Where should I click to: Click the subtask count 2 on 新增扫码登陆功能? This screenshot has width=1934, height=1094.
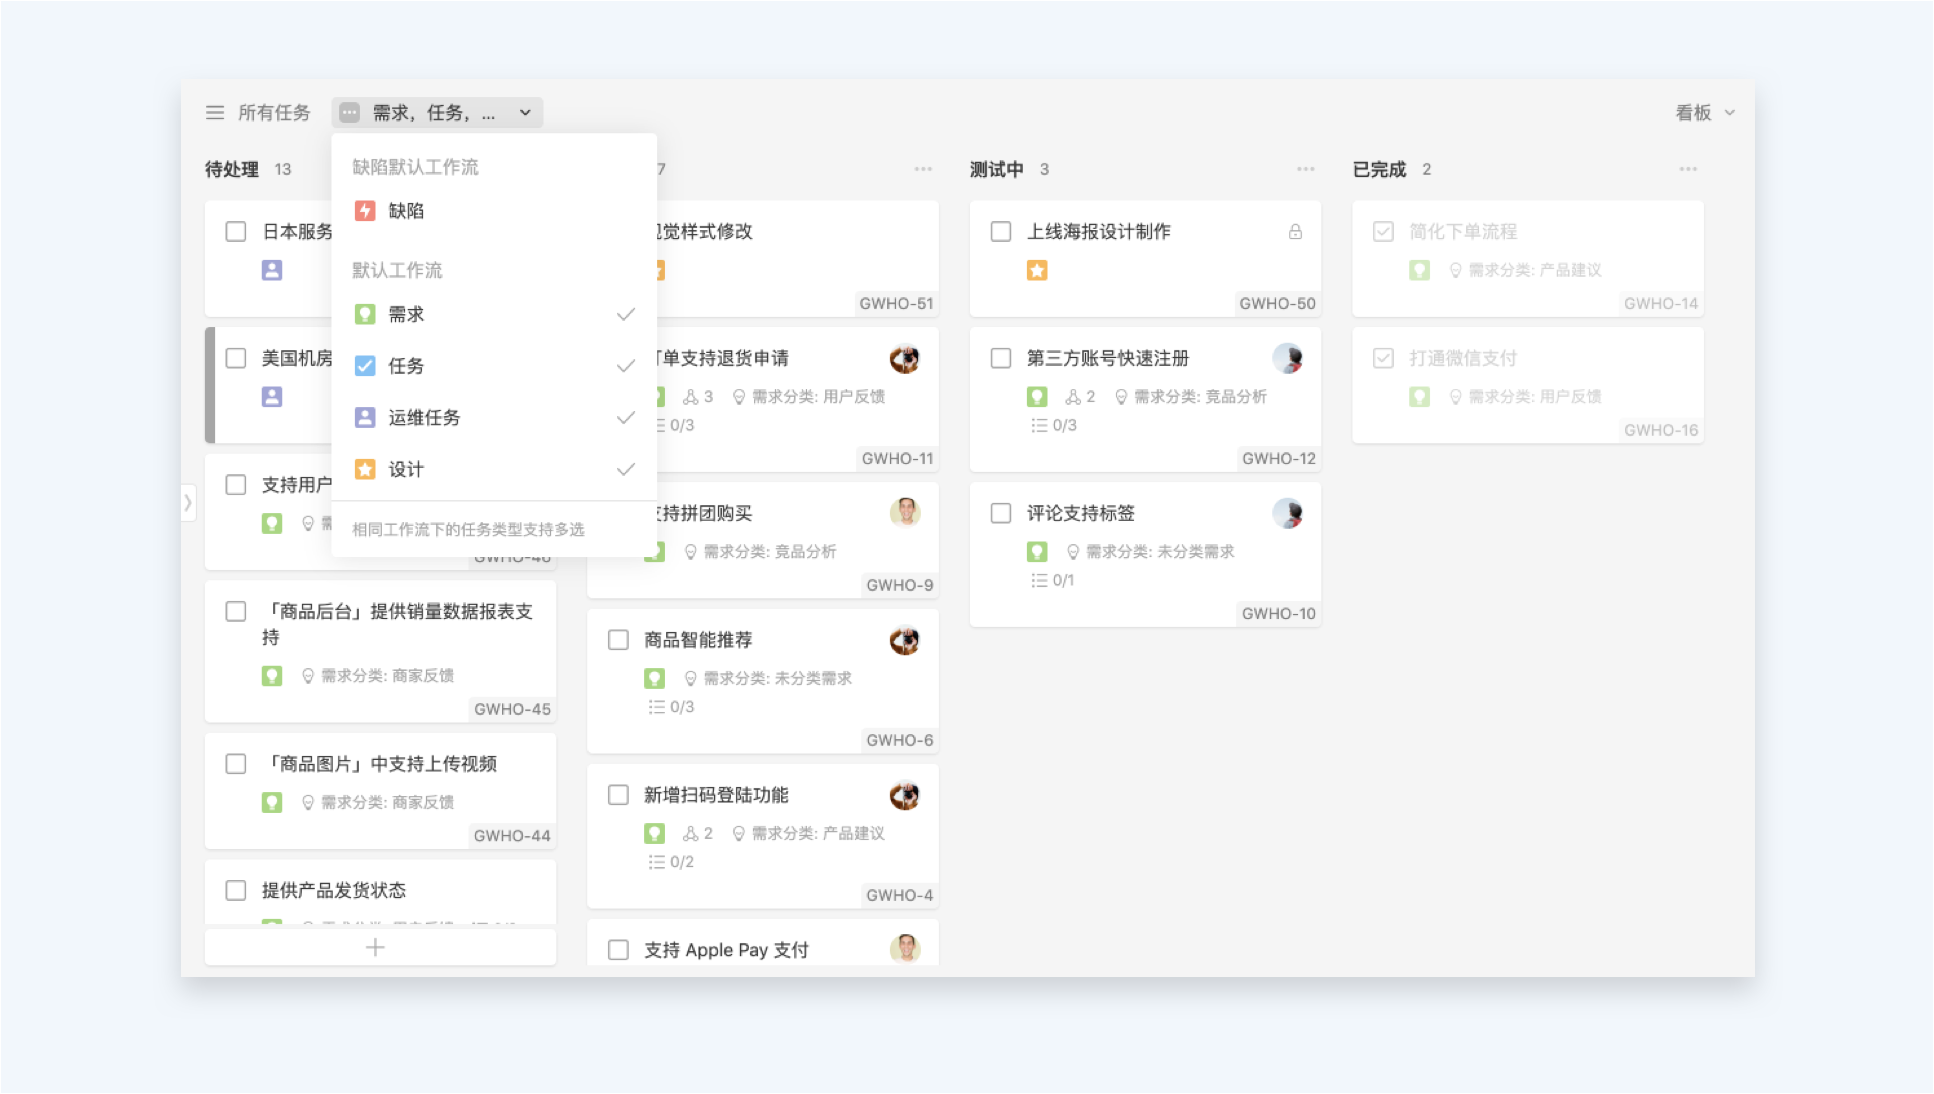coord(698,834)
